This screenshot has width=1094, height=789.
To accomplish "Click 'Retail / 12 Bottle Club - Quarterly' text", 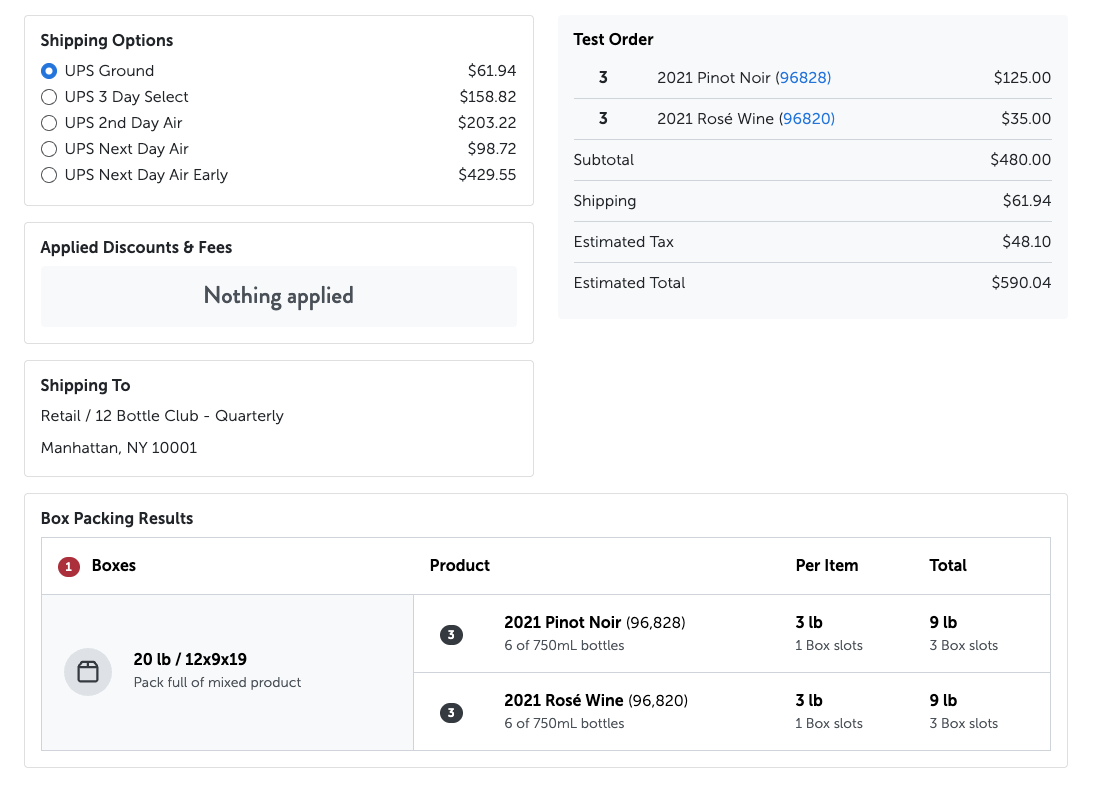I will [x=162, y=416].
